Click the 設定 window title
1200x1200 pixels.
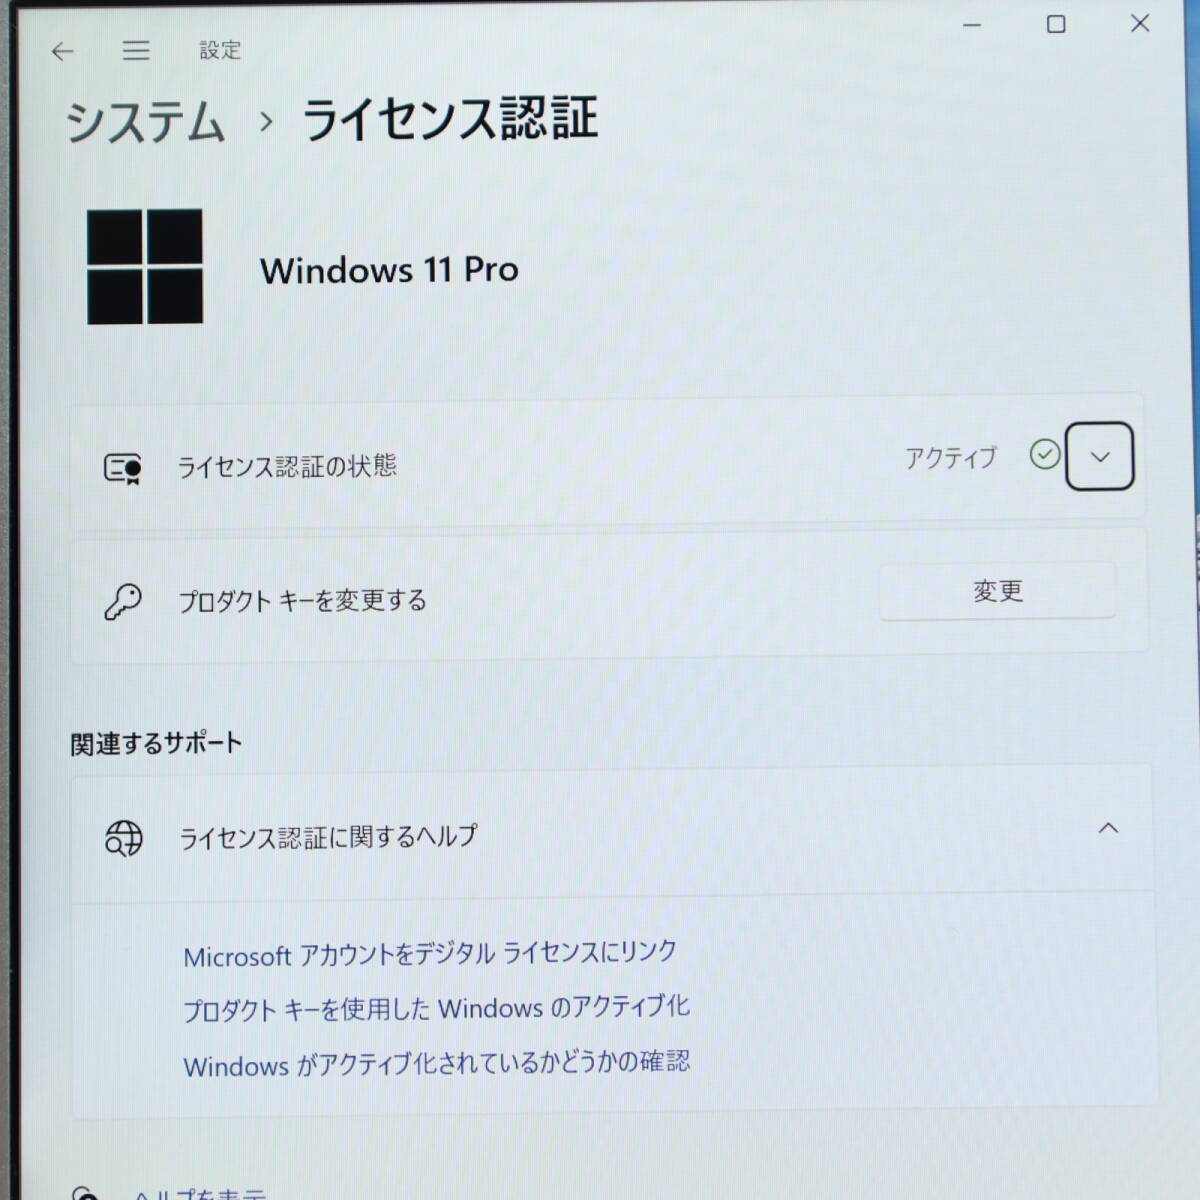(x=220, y=50)
